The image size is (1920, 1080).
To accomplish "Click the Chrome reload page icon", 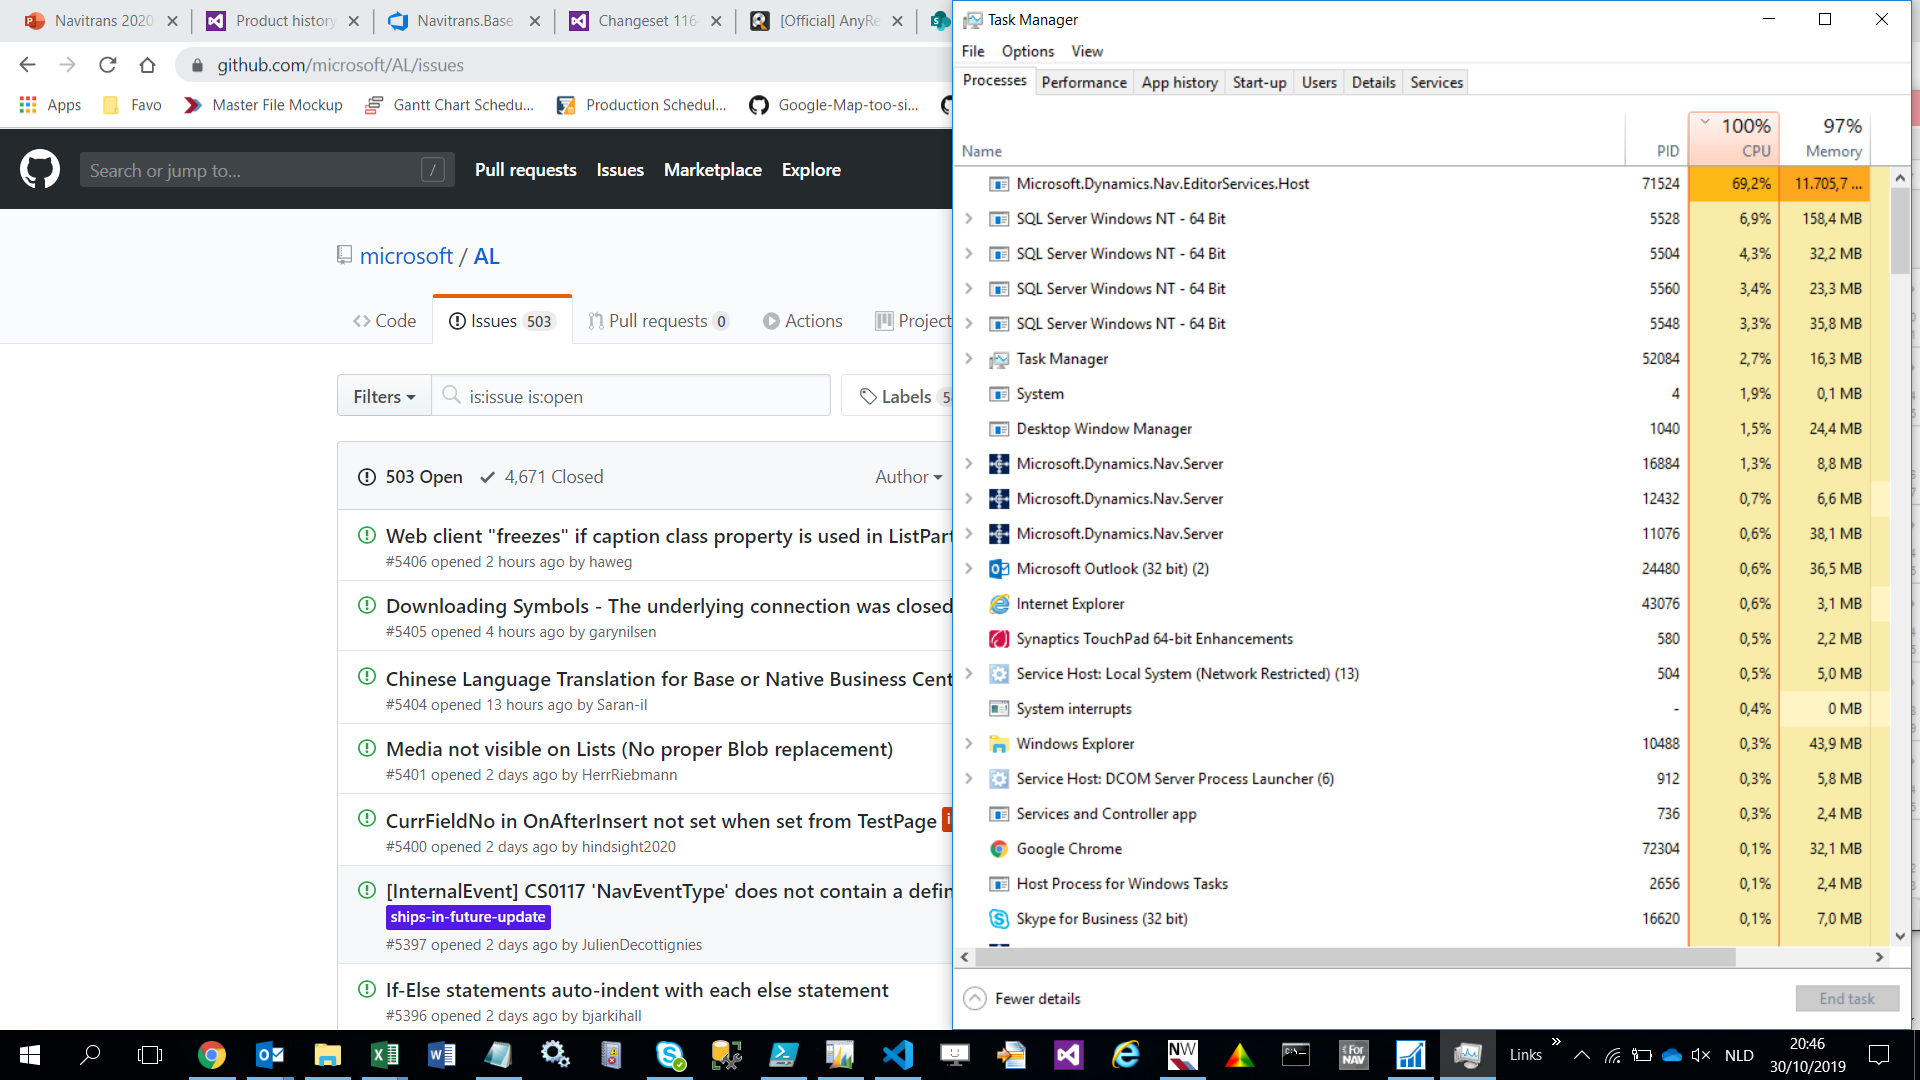I will 107,65.
